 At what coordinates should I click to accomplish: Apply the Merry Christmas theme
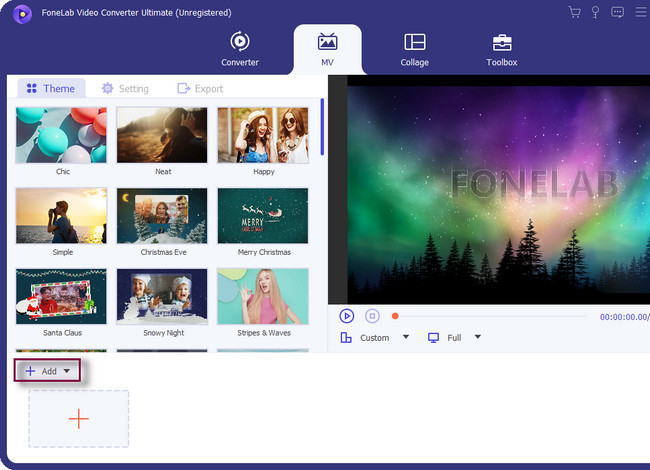pos(263,216)
